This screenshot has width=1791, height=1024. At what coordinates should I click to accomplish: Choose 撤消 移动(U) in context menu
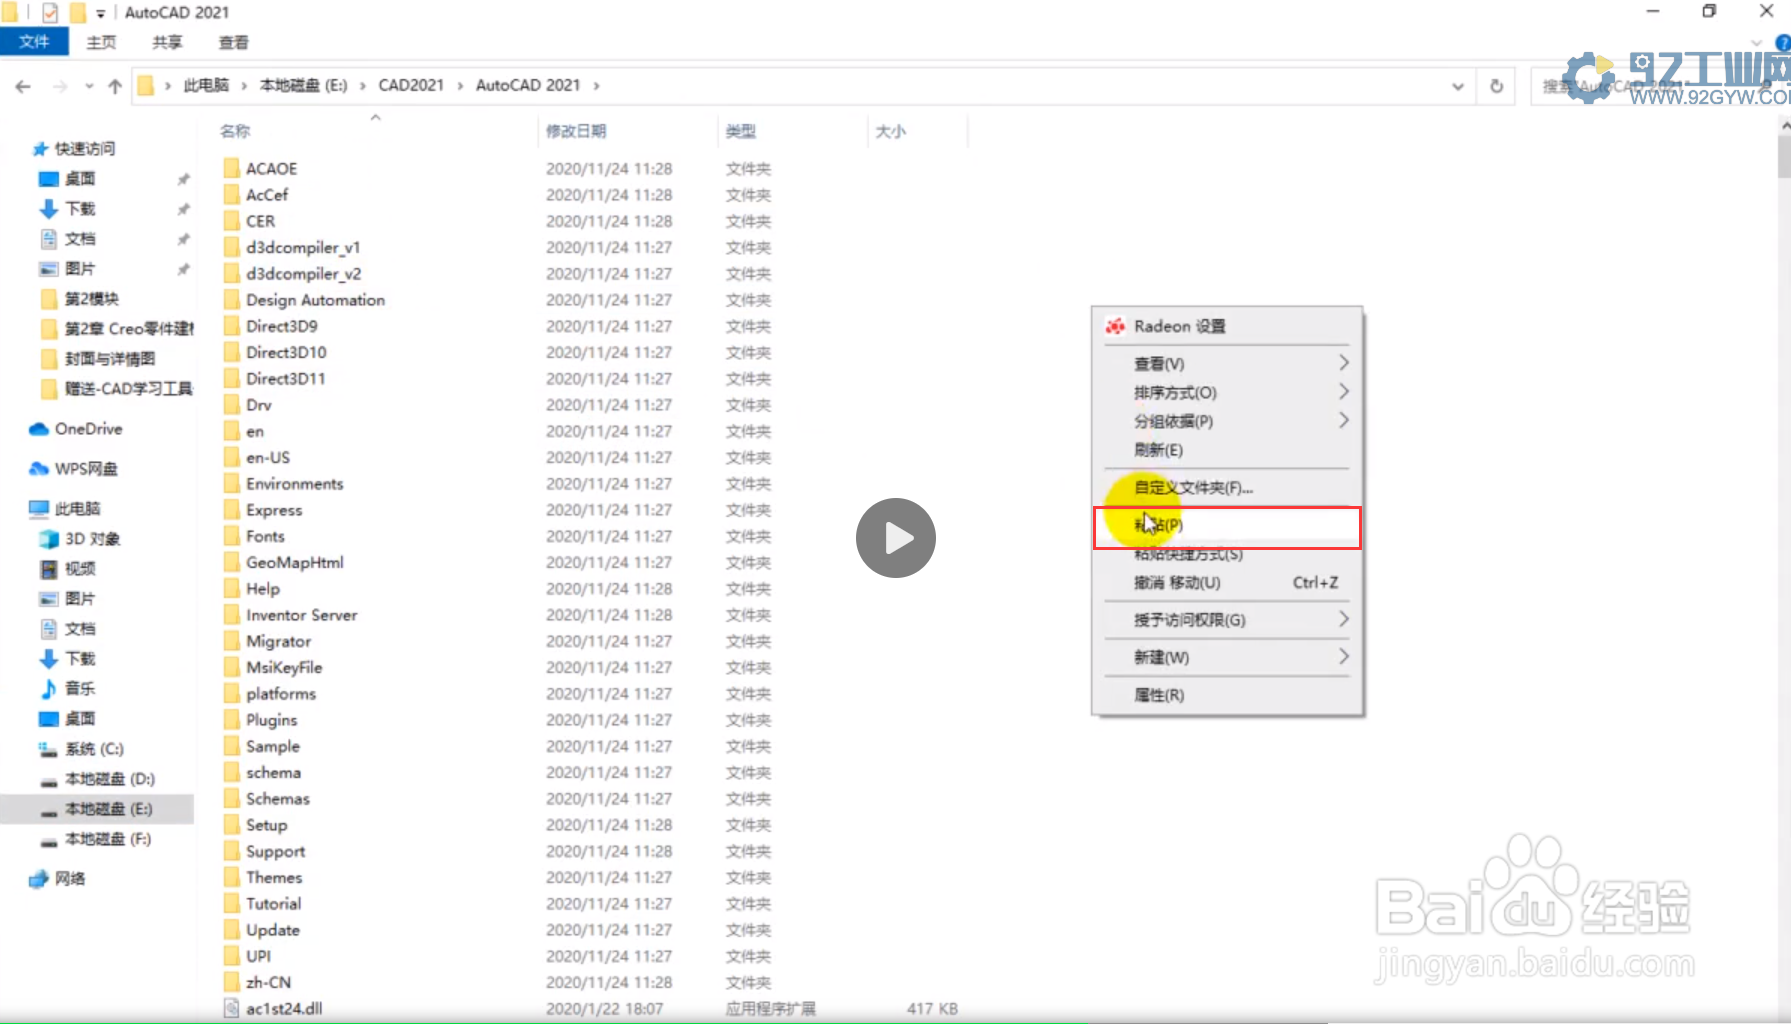[1228, 582]
